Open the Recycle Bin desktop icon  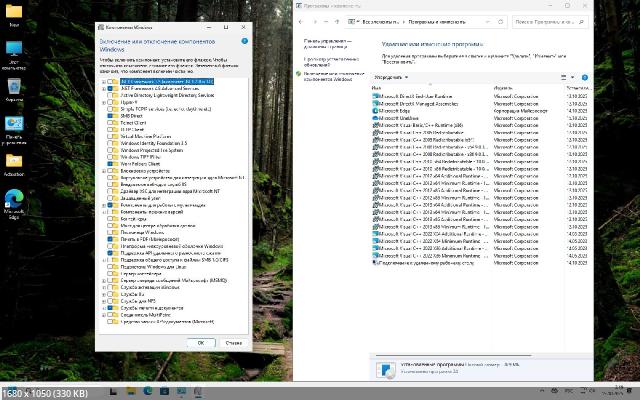[x=14, y=87]
